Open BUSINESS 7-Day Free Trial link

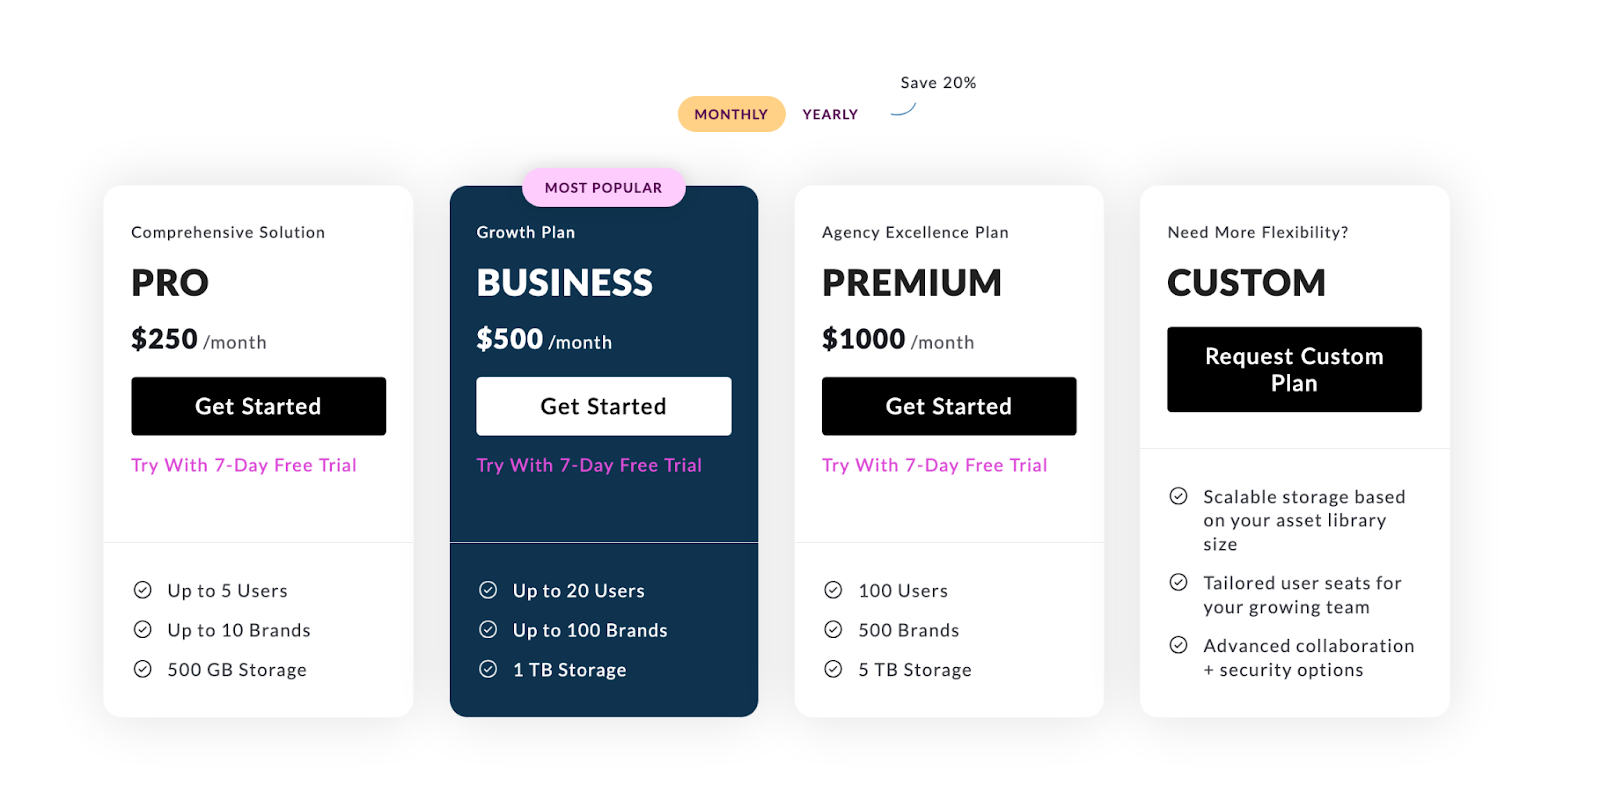(x=589, y=464)
